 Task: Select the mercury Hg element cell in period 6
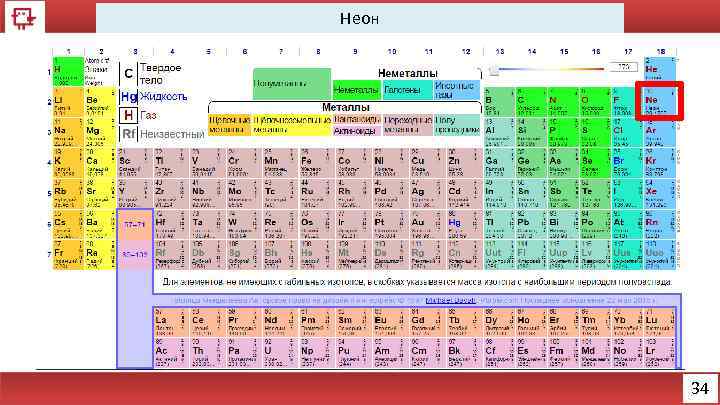464,225
